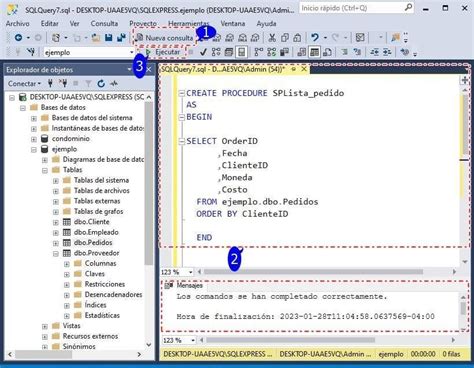
Task: Close the Explorador de objetos panel
Action: point(149,69)
